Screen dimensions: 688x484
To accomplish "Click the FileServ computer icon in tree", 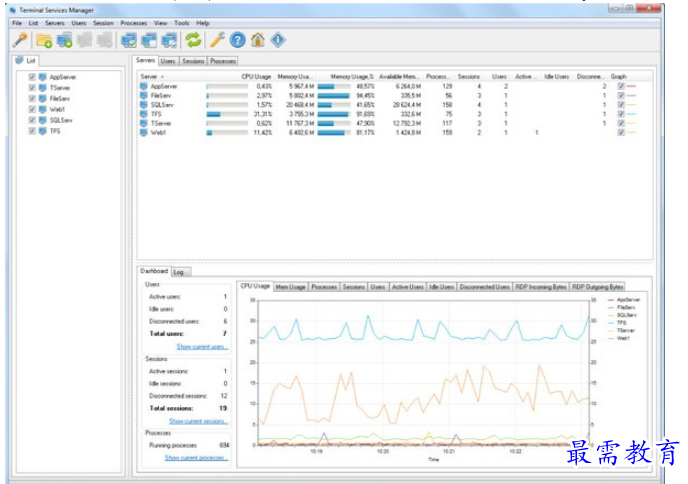I will coord(43,98).
